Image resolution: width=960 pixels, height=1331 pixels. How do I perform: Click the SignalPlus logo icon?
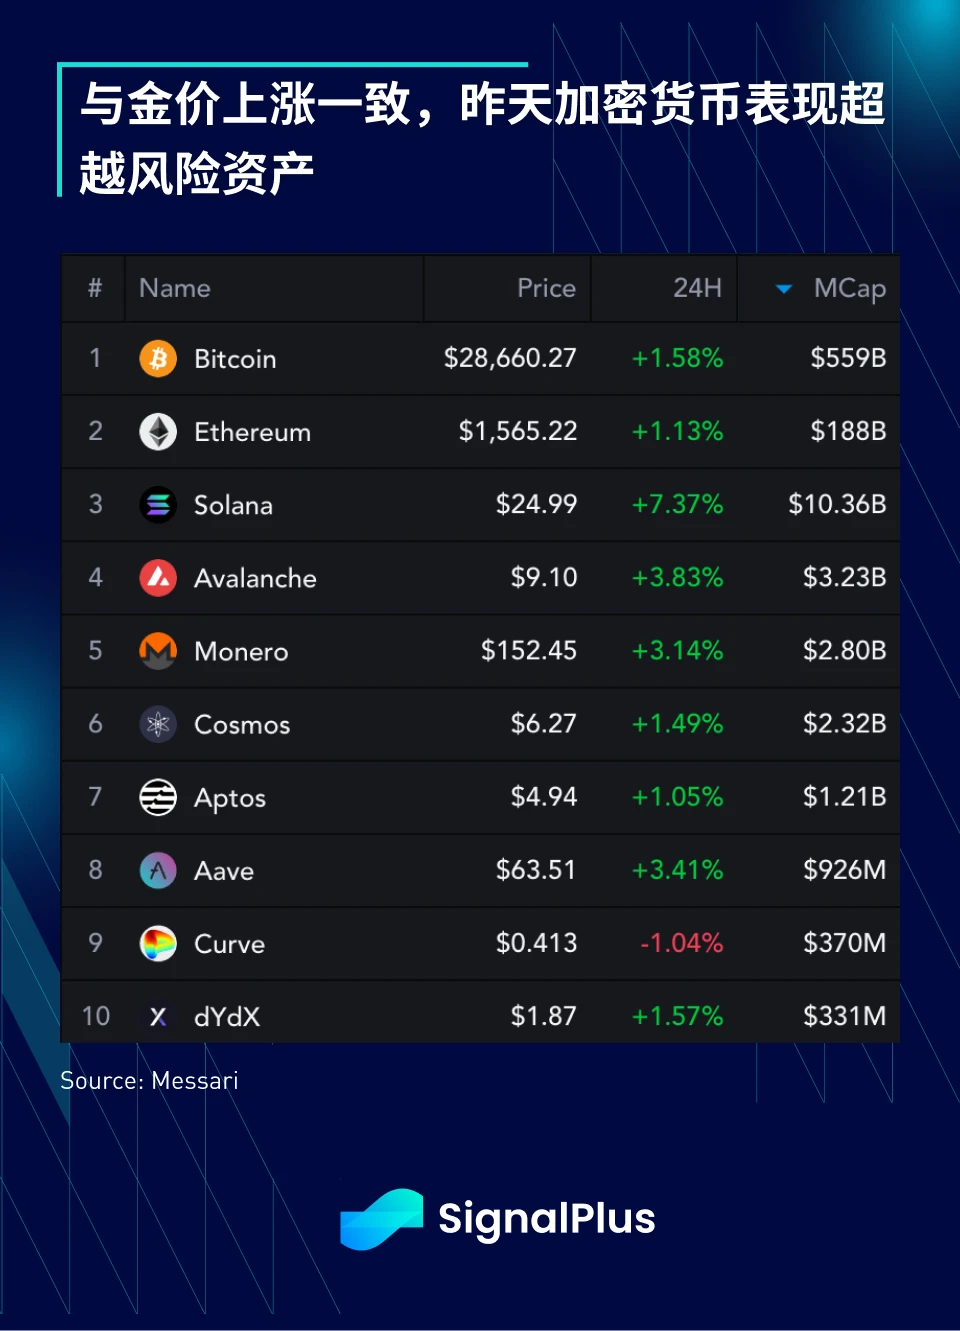pyautogui.click(x=381, y=1219)
